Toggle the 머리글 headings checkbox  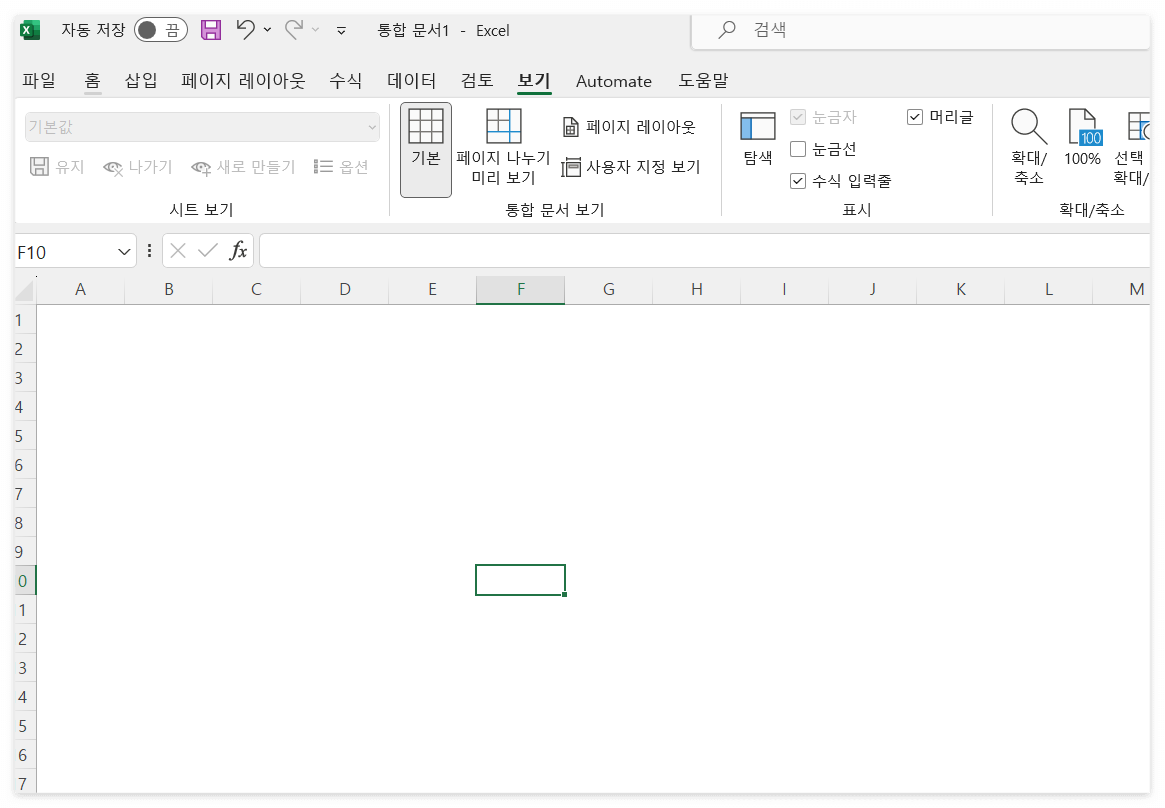[x=915, y=117]
